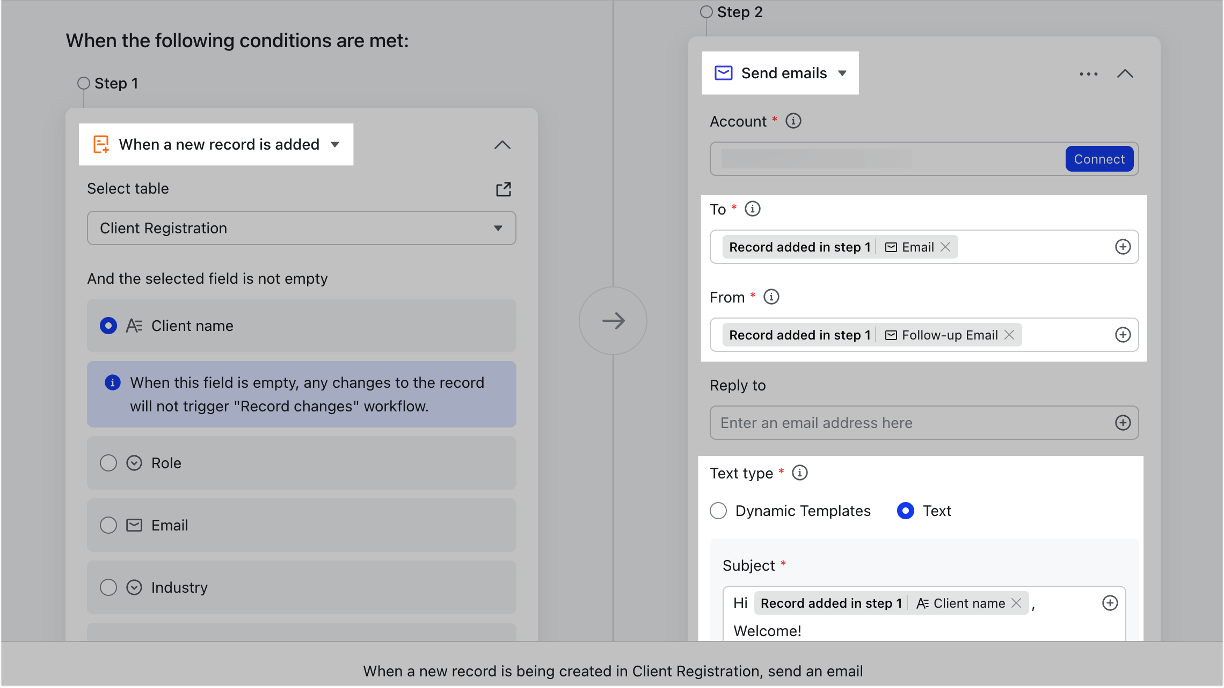
Task: Collapse the Send emails step panel
Action: point(1125,73)
